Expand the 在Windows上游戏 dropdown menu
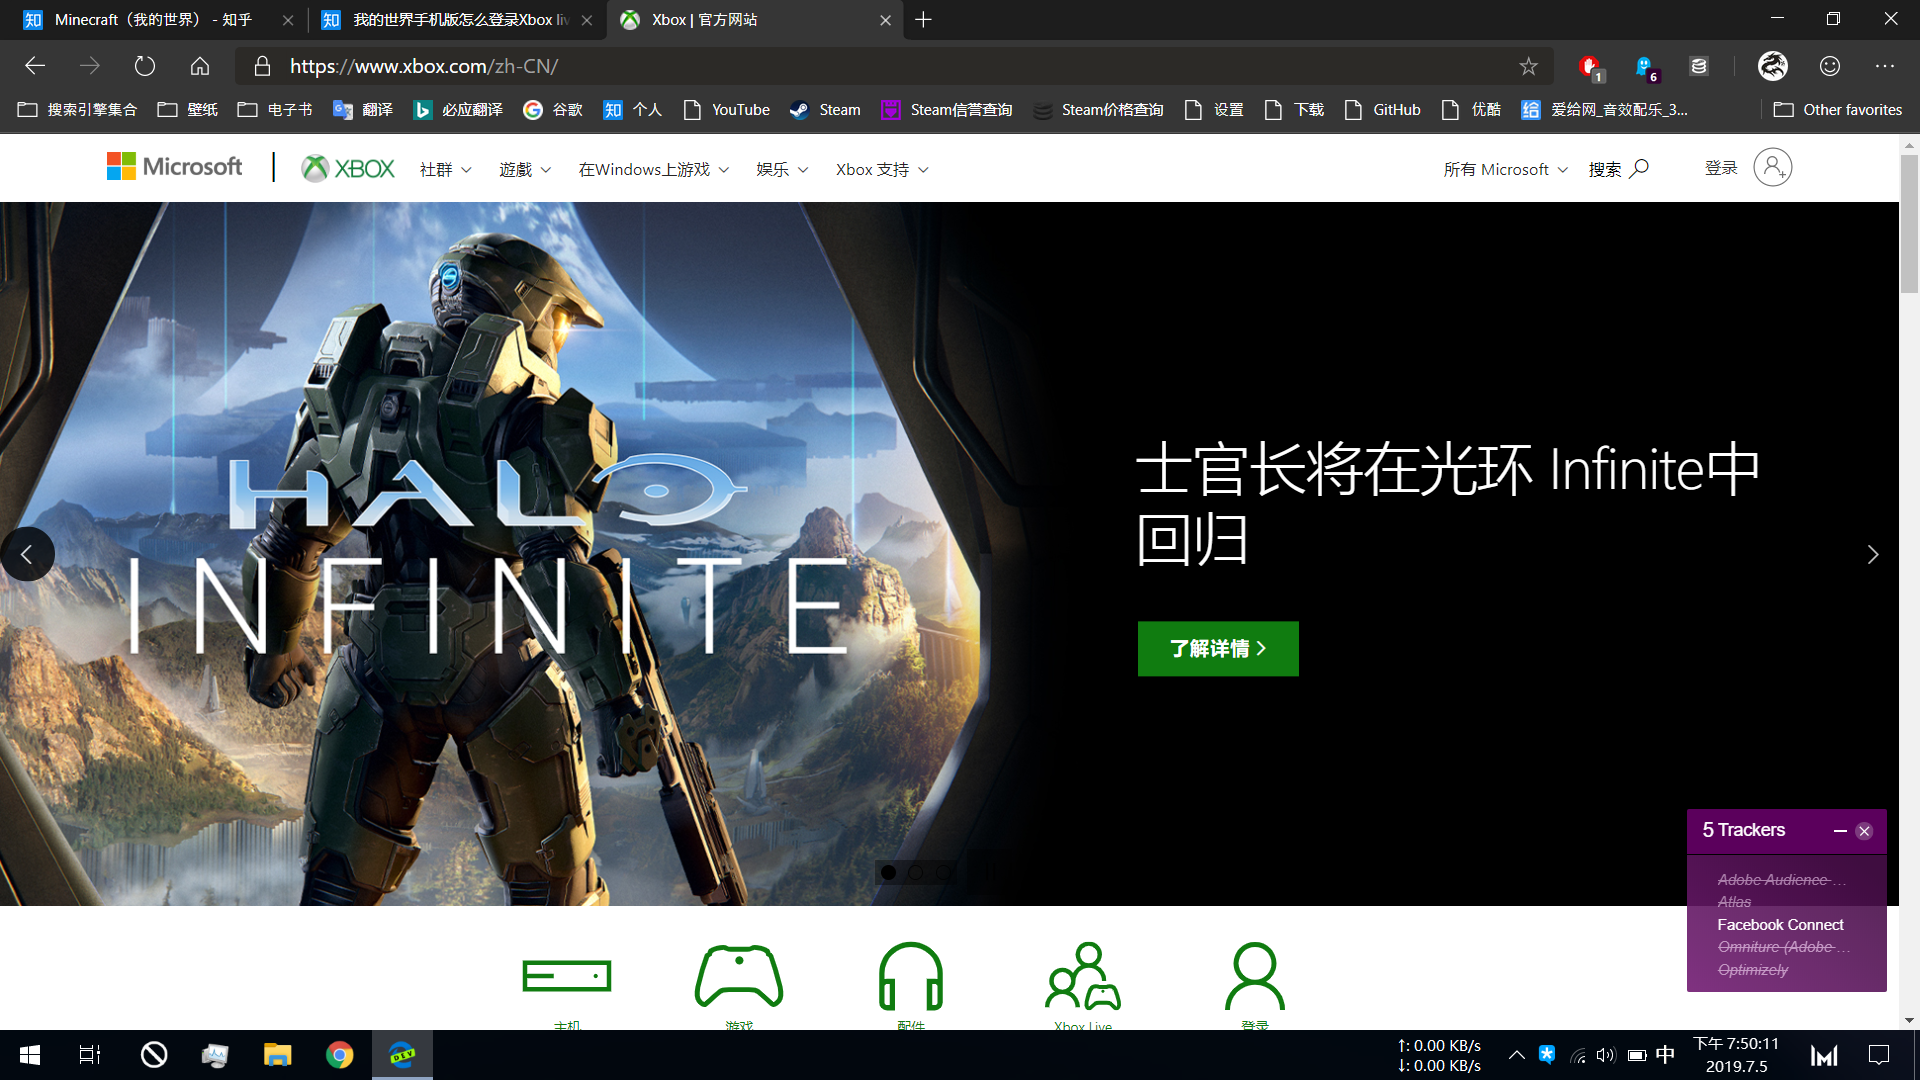The width and height of the screenshot is (1920, 1080). (653, 170)
